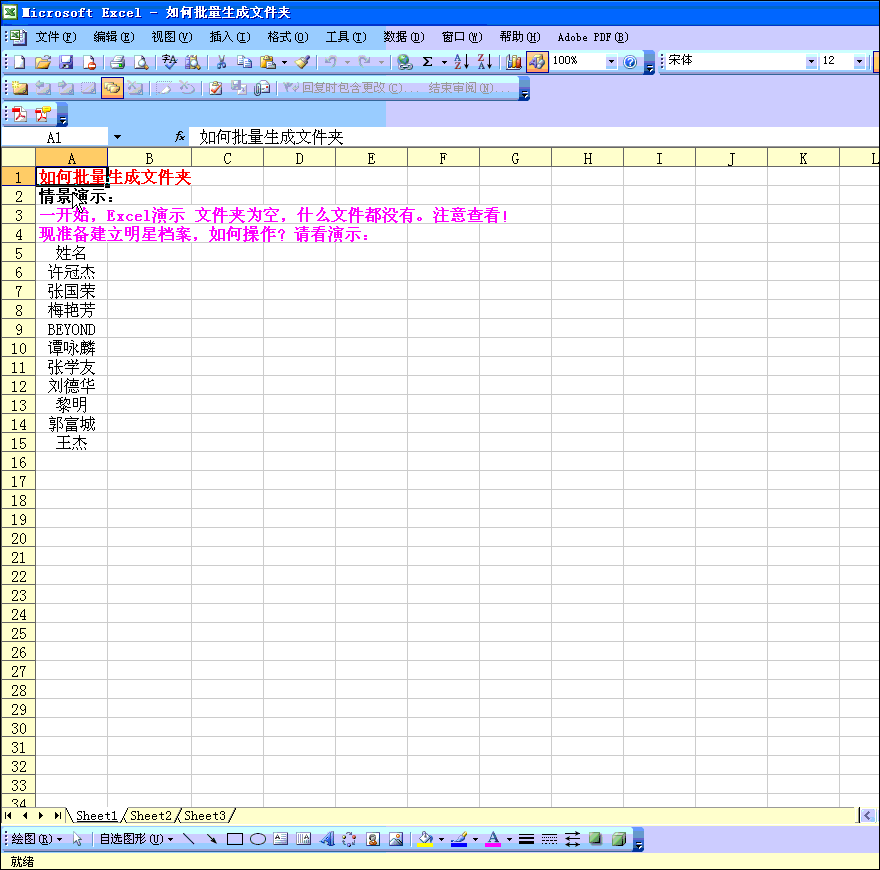This screenshot has height=870, width=880.
Task: Pick the Oval drawing tool
Action: [258, 840]
